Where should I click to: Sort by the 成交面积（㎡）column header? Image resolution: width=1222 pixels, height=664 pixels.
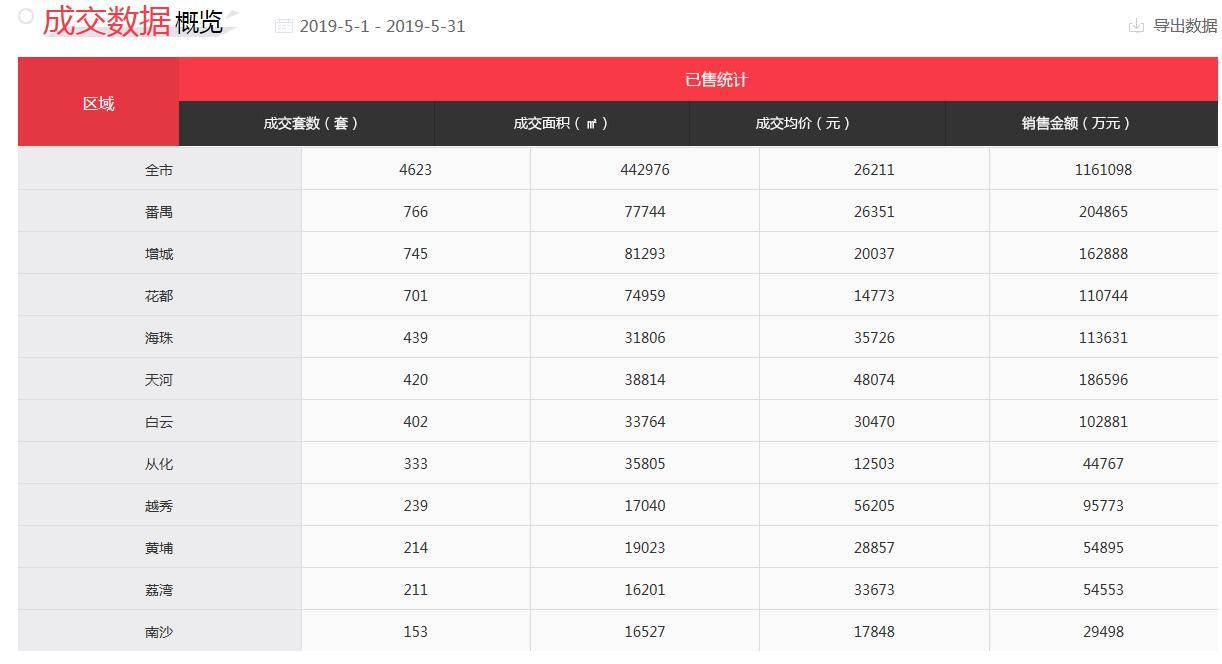coord(561,124)
